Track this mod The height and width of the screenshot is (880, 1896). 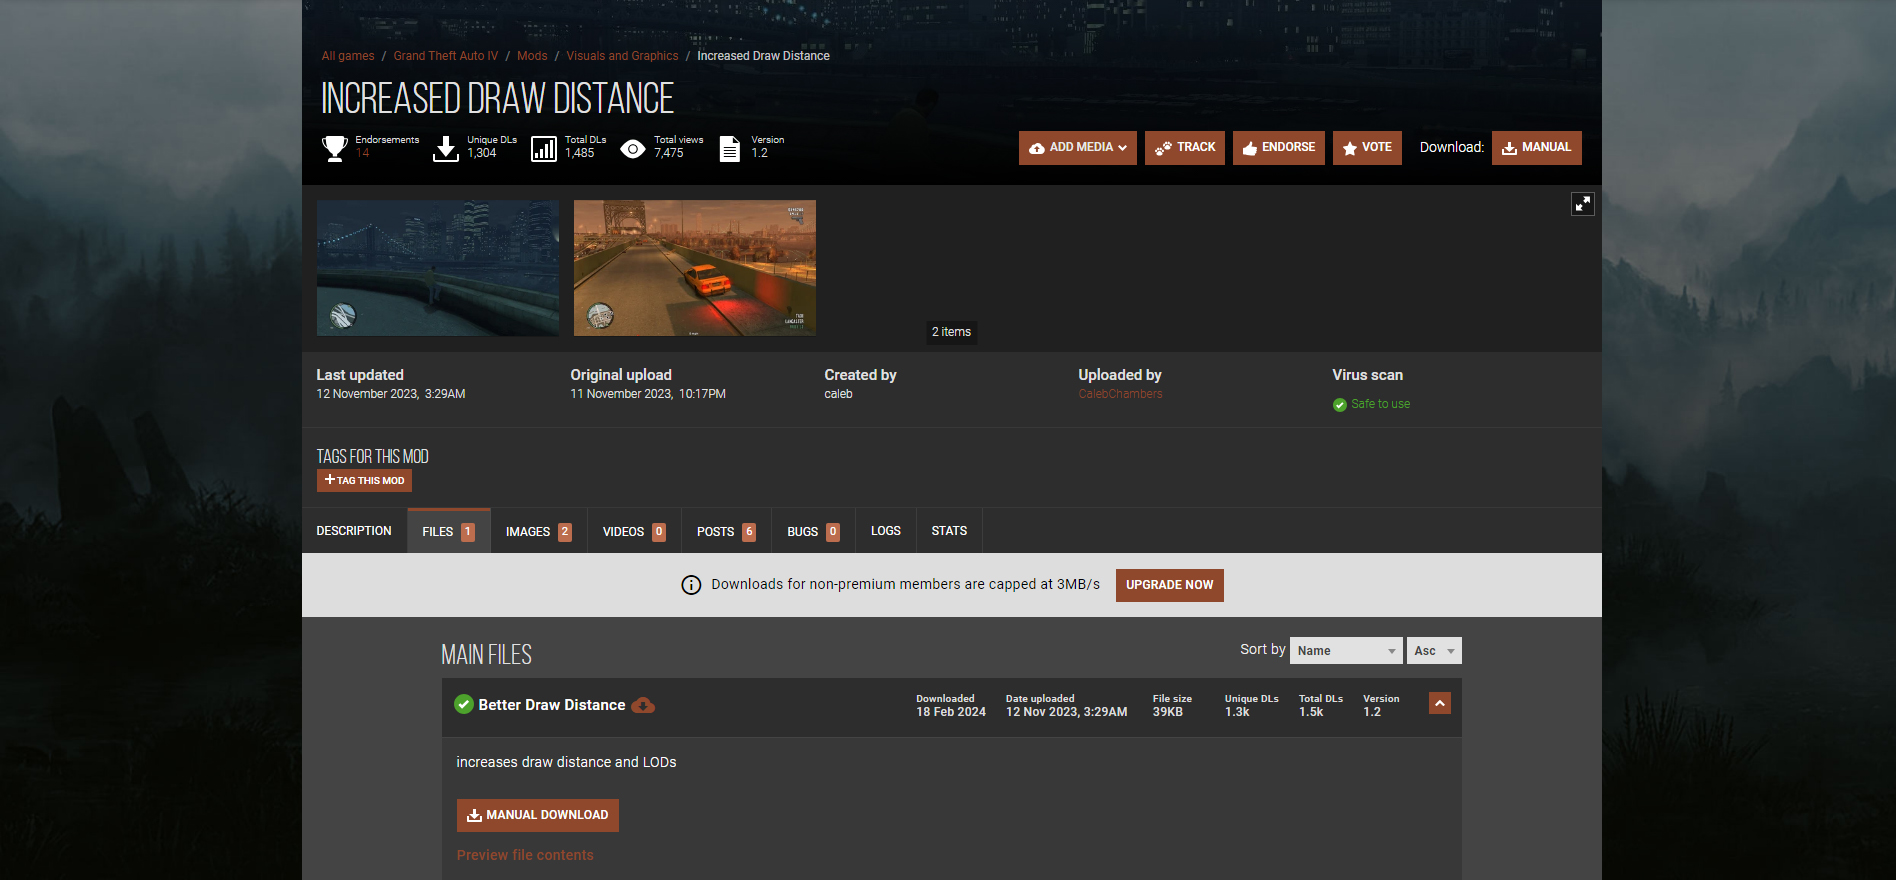(1185, 148)
